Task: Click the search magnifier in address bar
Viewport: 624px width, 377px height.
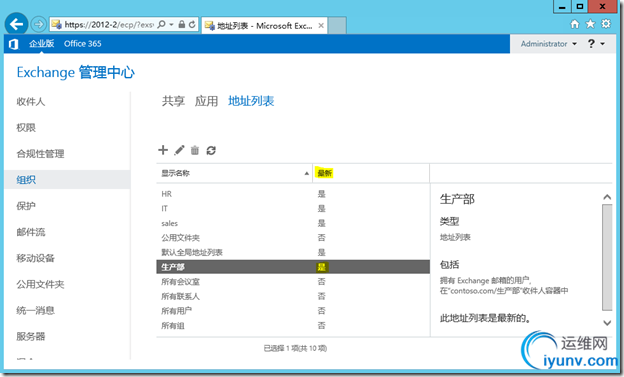Action: (x=162, y=24)
